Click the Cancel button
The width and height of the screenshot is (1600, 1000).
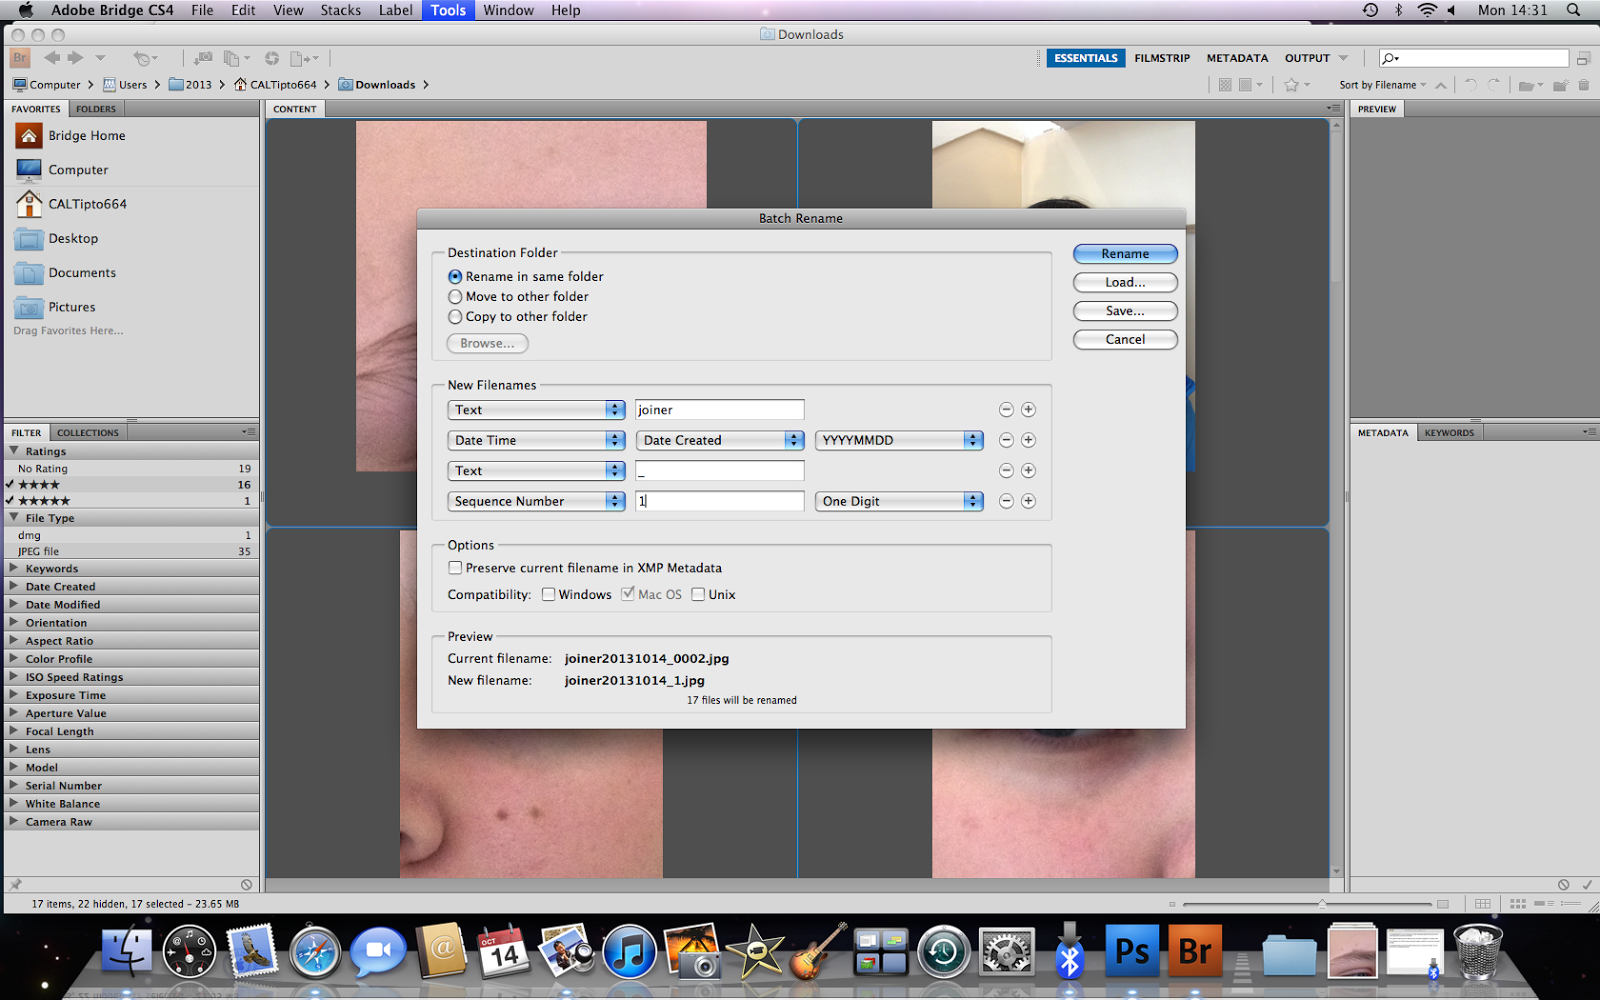(1125, 340)
